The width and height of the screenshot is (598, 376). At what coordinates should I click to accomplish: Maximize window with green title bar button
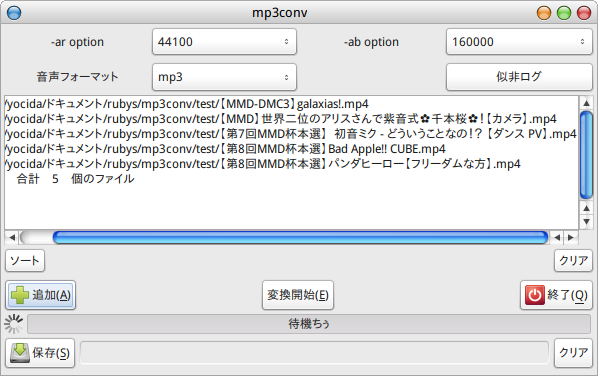click(x=564, y=13)
